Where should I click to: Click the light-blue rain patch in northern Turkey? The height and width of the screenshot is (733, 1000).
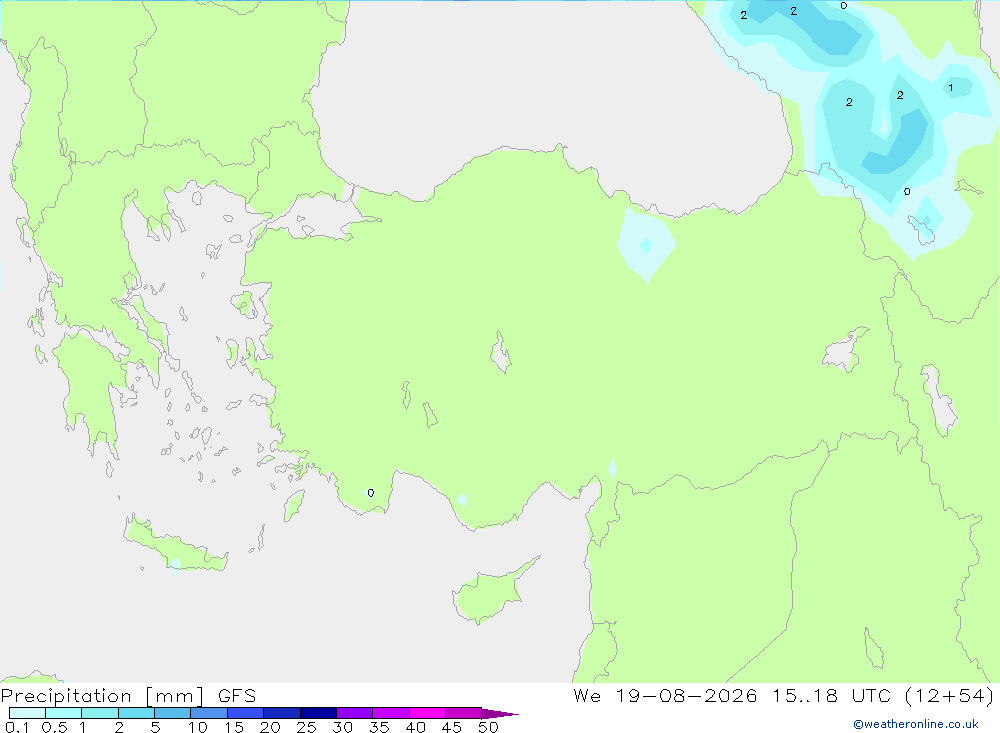pyautogui.click(x=646, y=244)
